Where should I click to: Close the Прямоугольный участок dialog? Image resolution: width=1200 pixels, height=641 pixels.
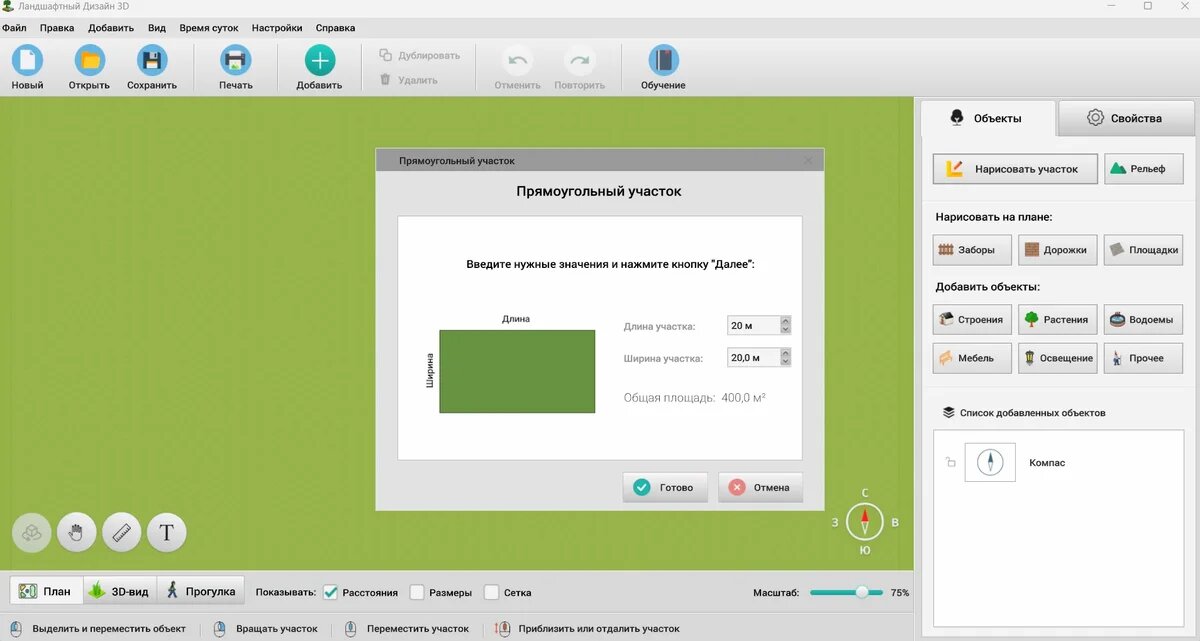pos(808,160)
